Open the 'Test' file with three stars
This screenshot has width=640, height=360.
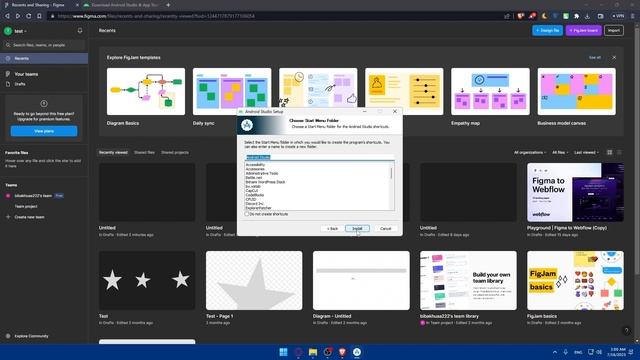[x=147, y=280]
